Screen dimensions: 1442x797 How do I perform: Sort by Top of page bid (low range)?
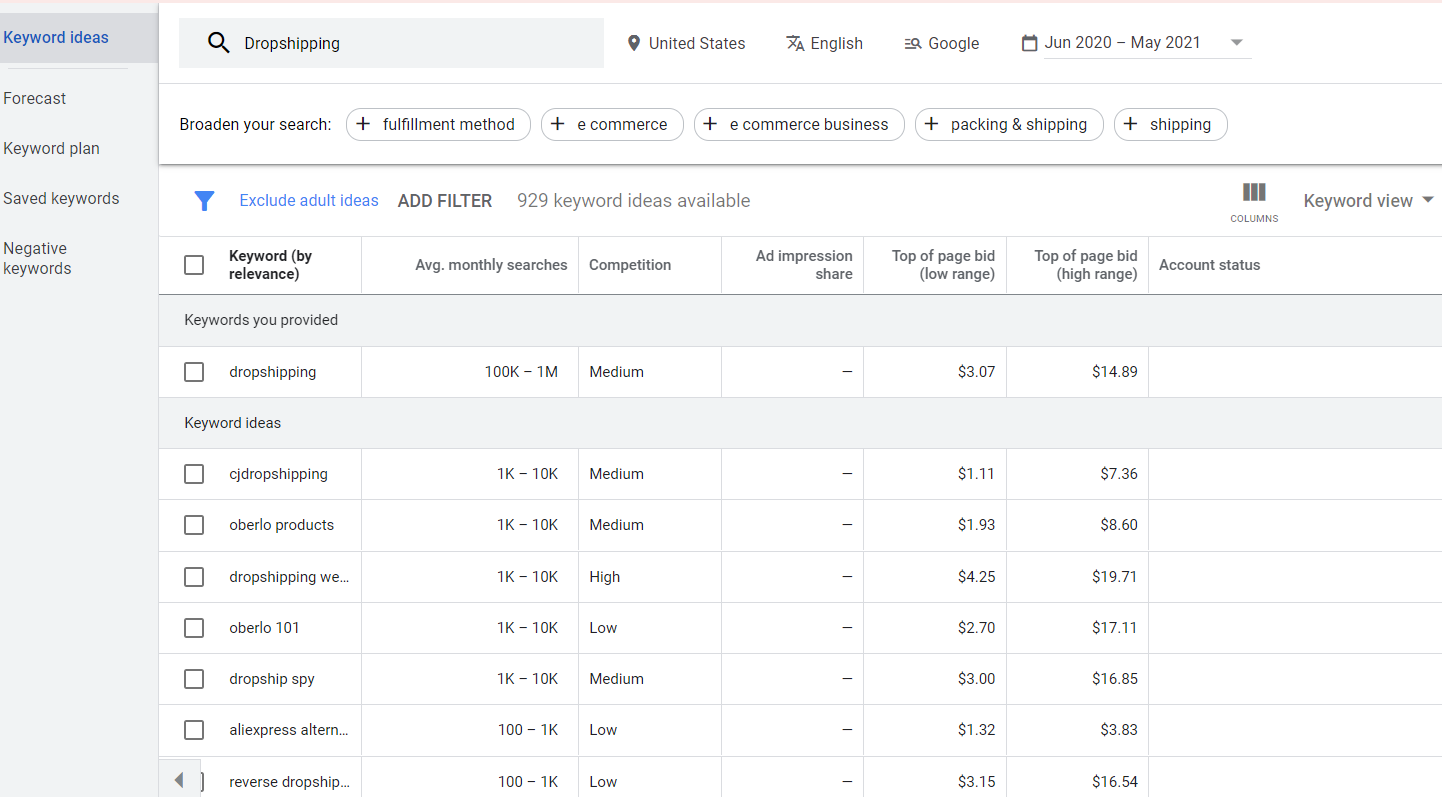tap(943, 265)
